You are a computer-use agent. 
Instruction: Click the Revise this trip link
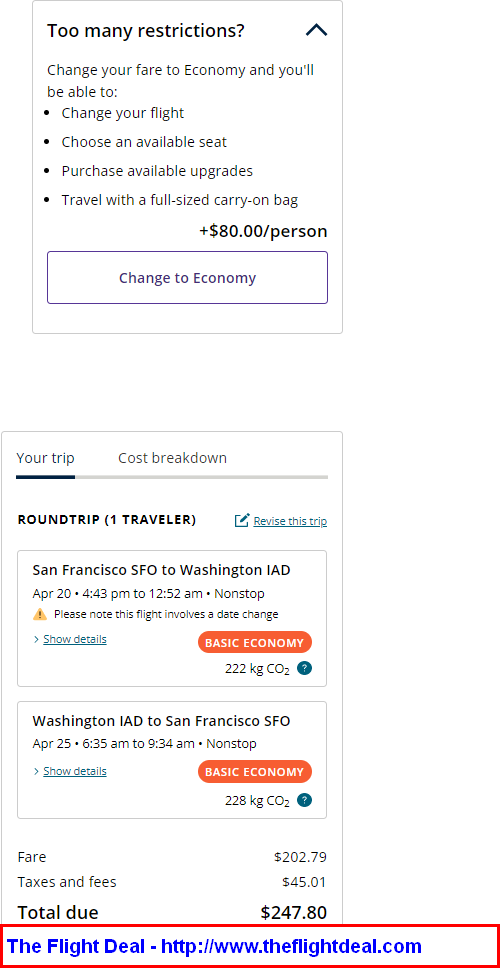pos(290,521)
